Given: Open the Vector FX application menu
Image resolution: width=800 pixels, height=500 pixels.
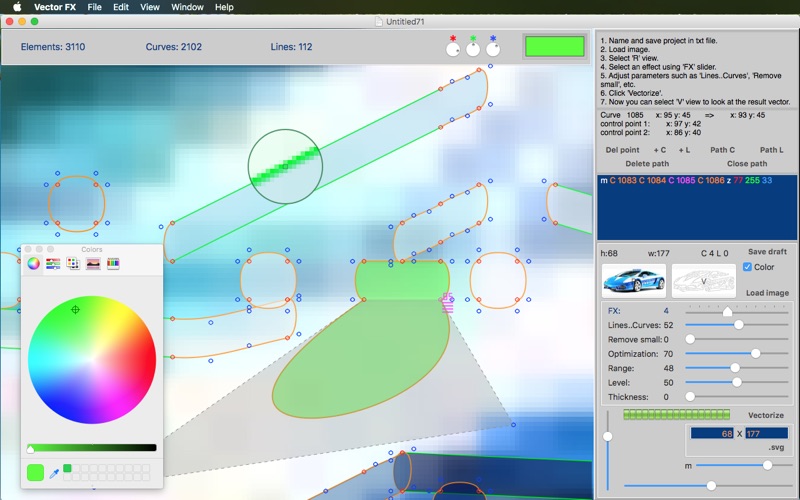Looking at the screenshot, I should pos(55,7).
